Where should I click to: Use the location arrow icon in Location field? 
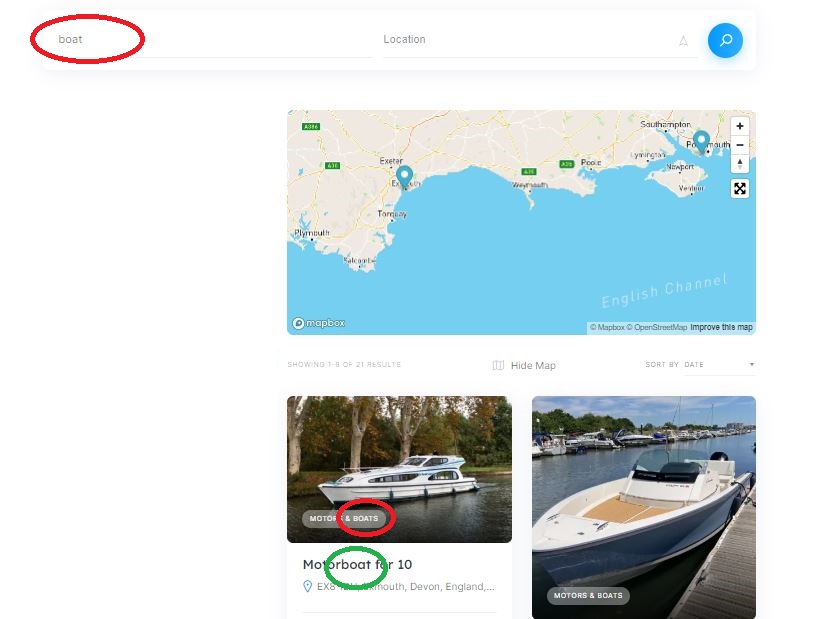683,41
